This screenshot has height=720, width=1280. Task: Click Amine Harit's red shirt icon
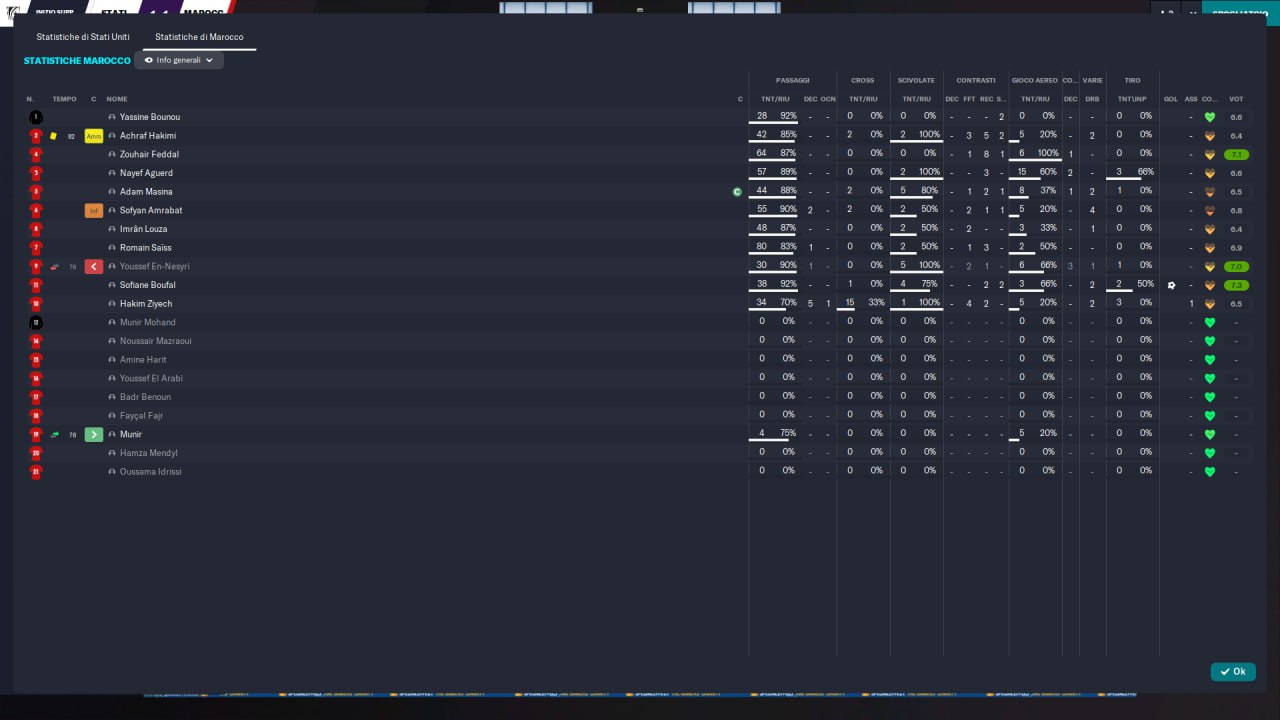coord(36,360)
